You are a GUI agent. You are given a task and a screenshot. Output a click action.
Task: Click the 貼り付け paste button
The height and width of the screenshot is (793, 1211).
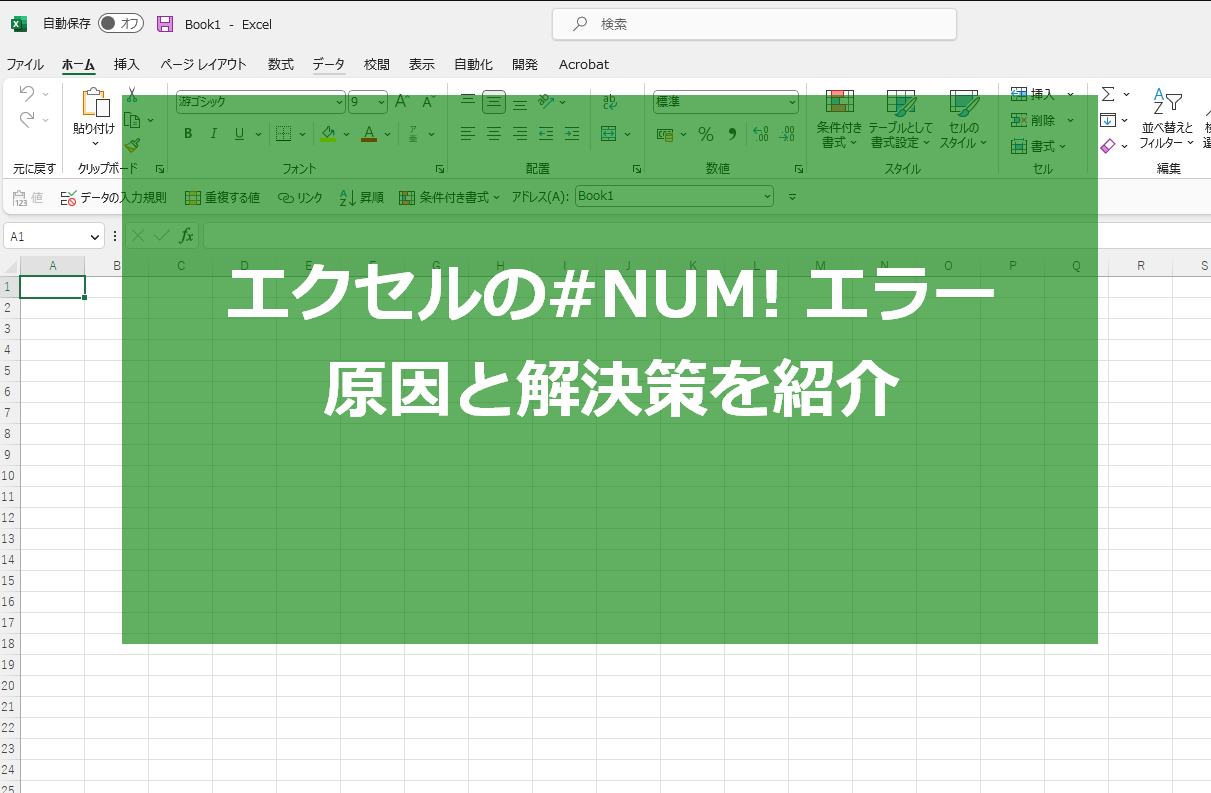point(94,113)
